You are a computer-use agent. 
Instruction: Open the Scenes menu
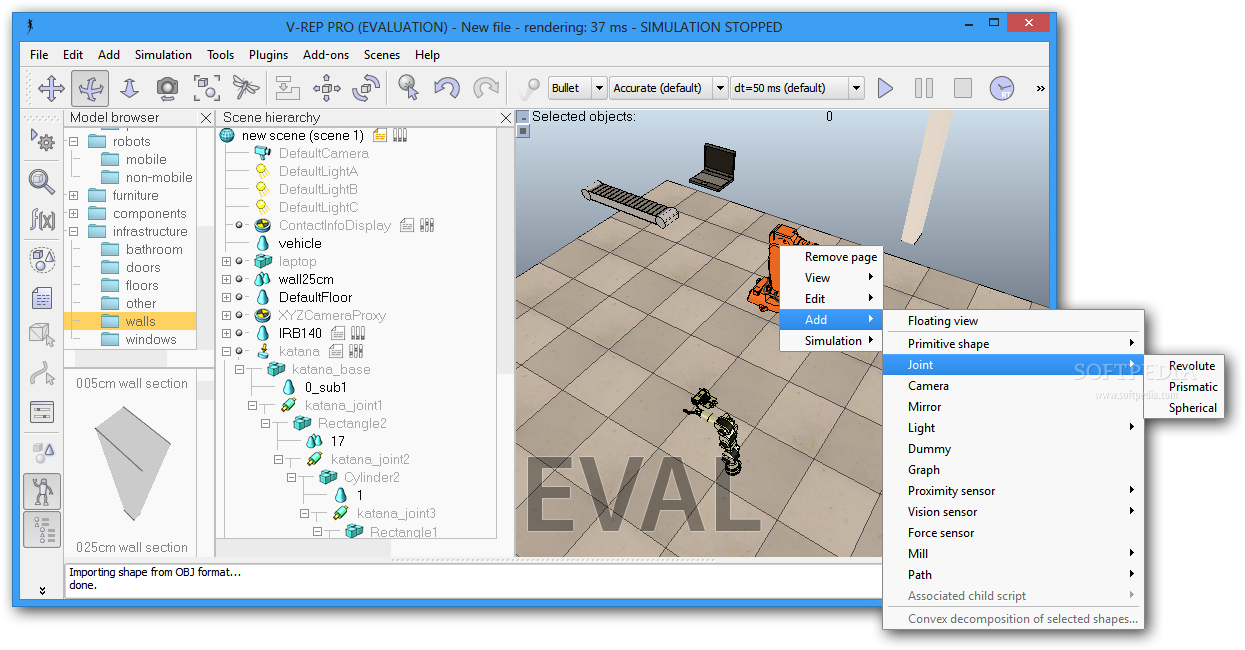[x=382, y=55]
